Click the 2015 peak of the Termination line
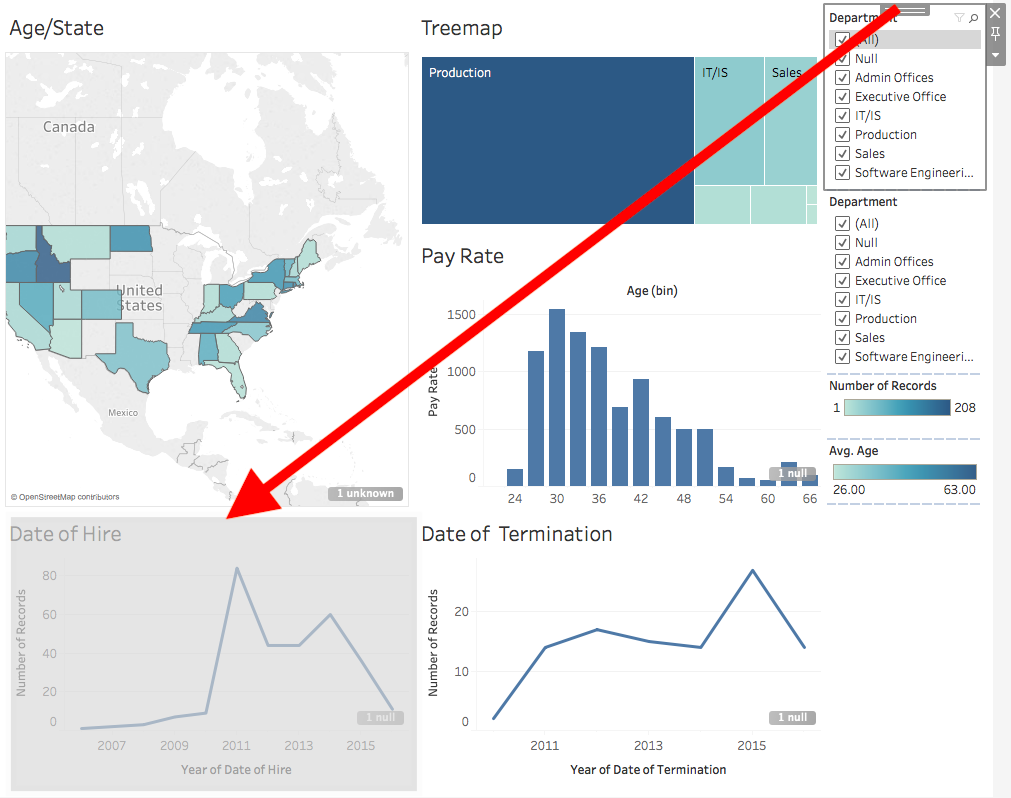Image resolution: width=1011 pixels, height=798 pixels. 752,570
